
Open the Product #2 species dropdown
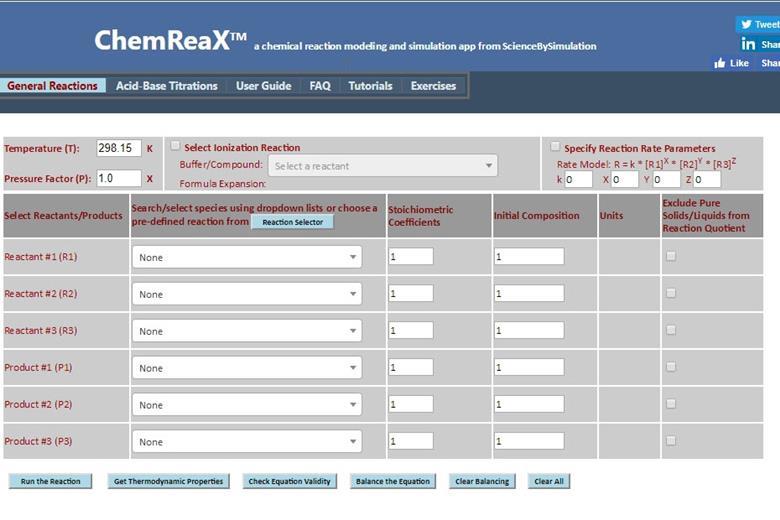[x=247, y=405]
